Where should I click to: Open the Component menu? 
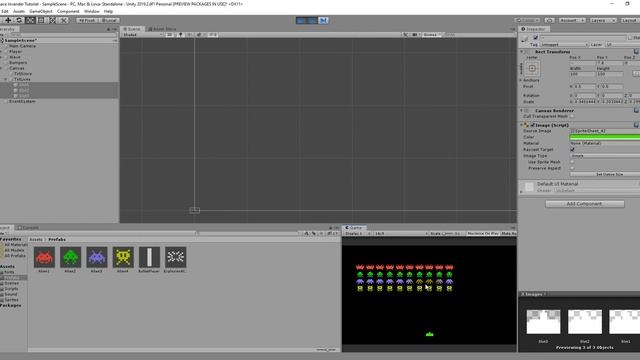click(x=68, y=11)
